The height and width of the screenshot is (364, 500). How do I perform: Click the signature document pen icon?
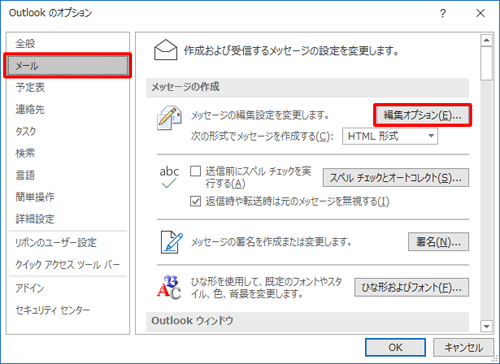pyautogui.click(x=171, y=242)
